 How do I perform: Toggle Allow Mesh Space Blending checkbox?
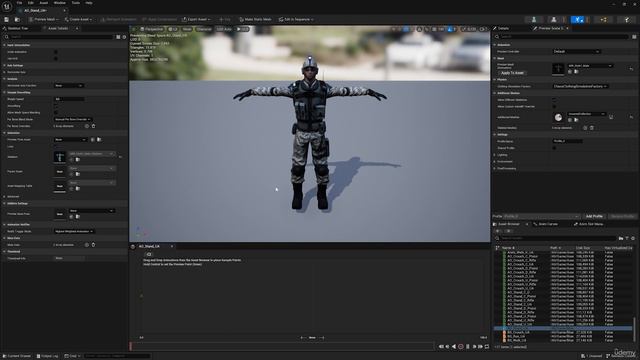click(x=56, y=112)
